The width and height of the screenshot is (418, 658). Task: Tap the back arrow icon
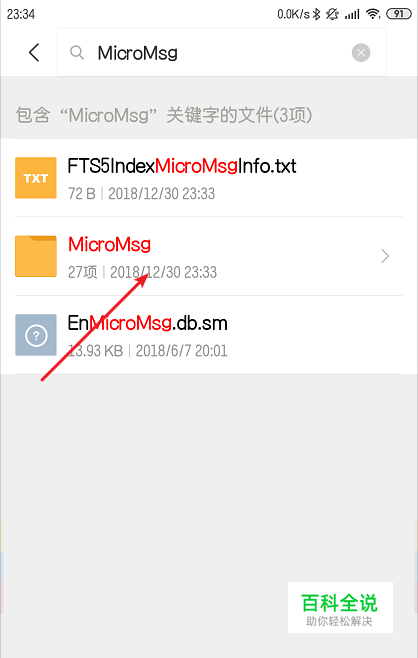coord(34,52)
